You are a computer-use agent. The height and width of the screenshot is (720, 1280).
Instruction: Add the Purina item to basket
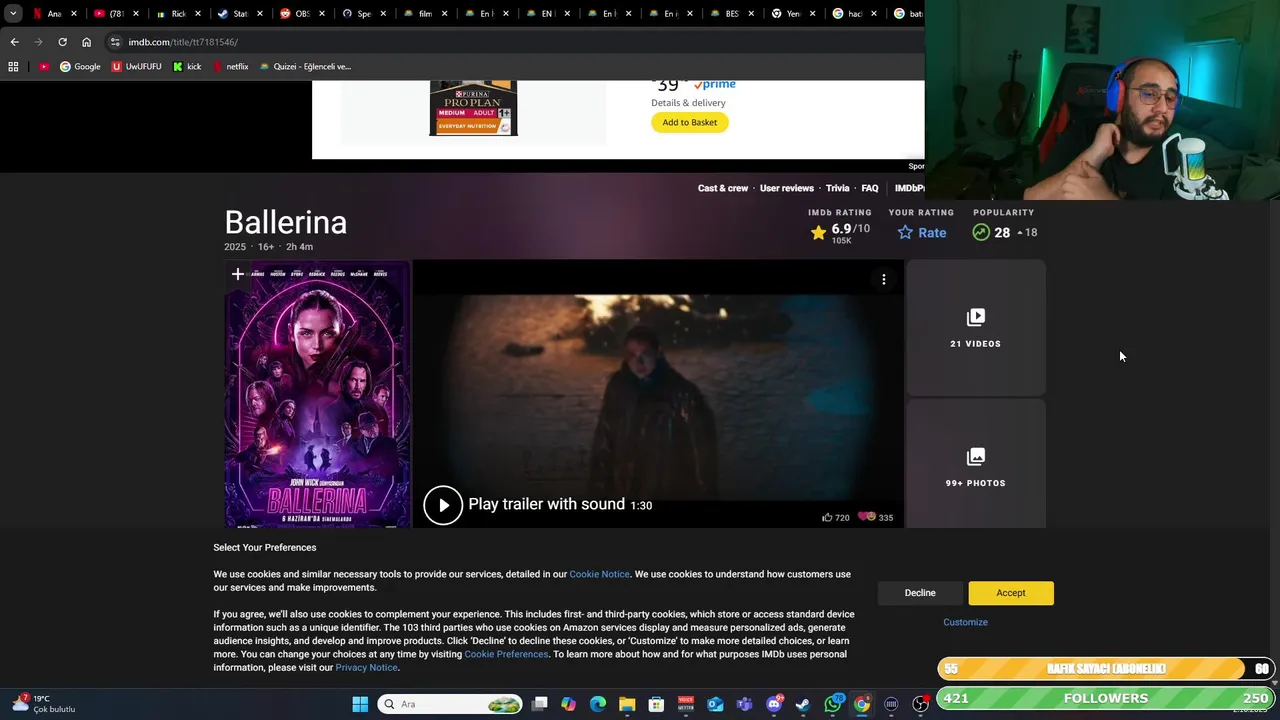[690, 122]
